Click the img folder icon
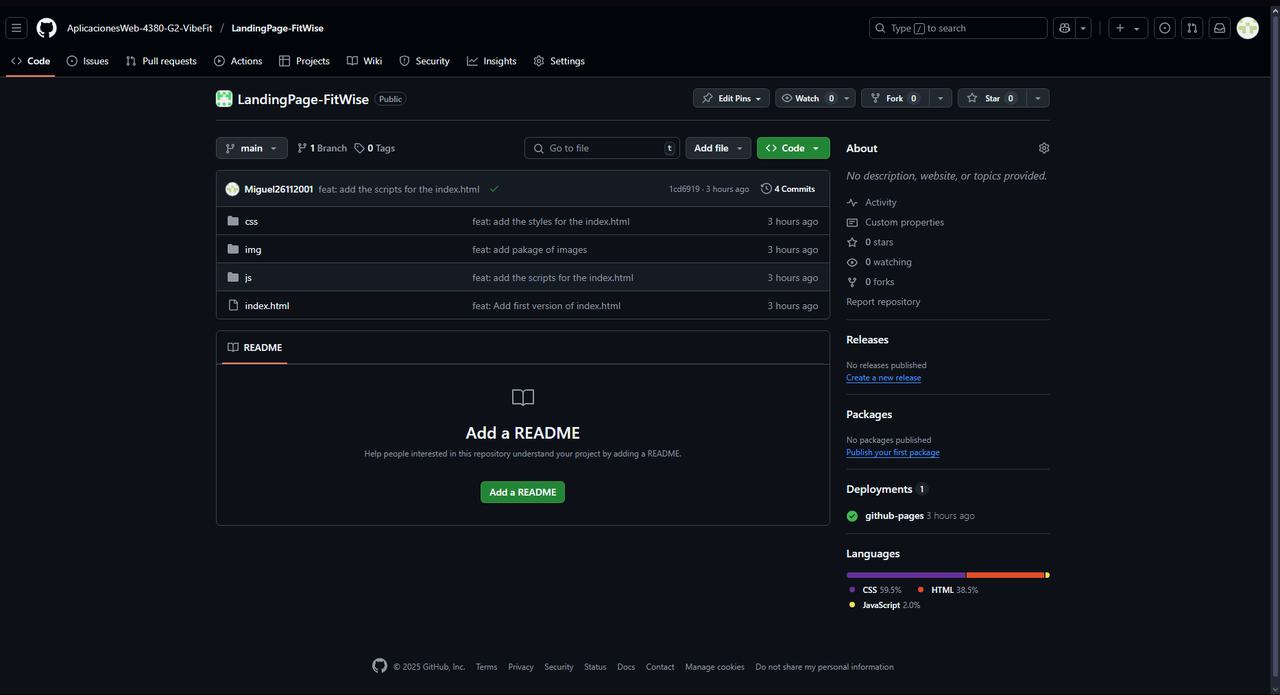 pyautogui.click(x=233, y=249)
